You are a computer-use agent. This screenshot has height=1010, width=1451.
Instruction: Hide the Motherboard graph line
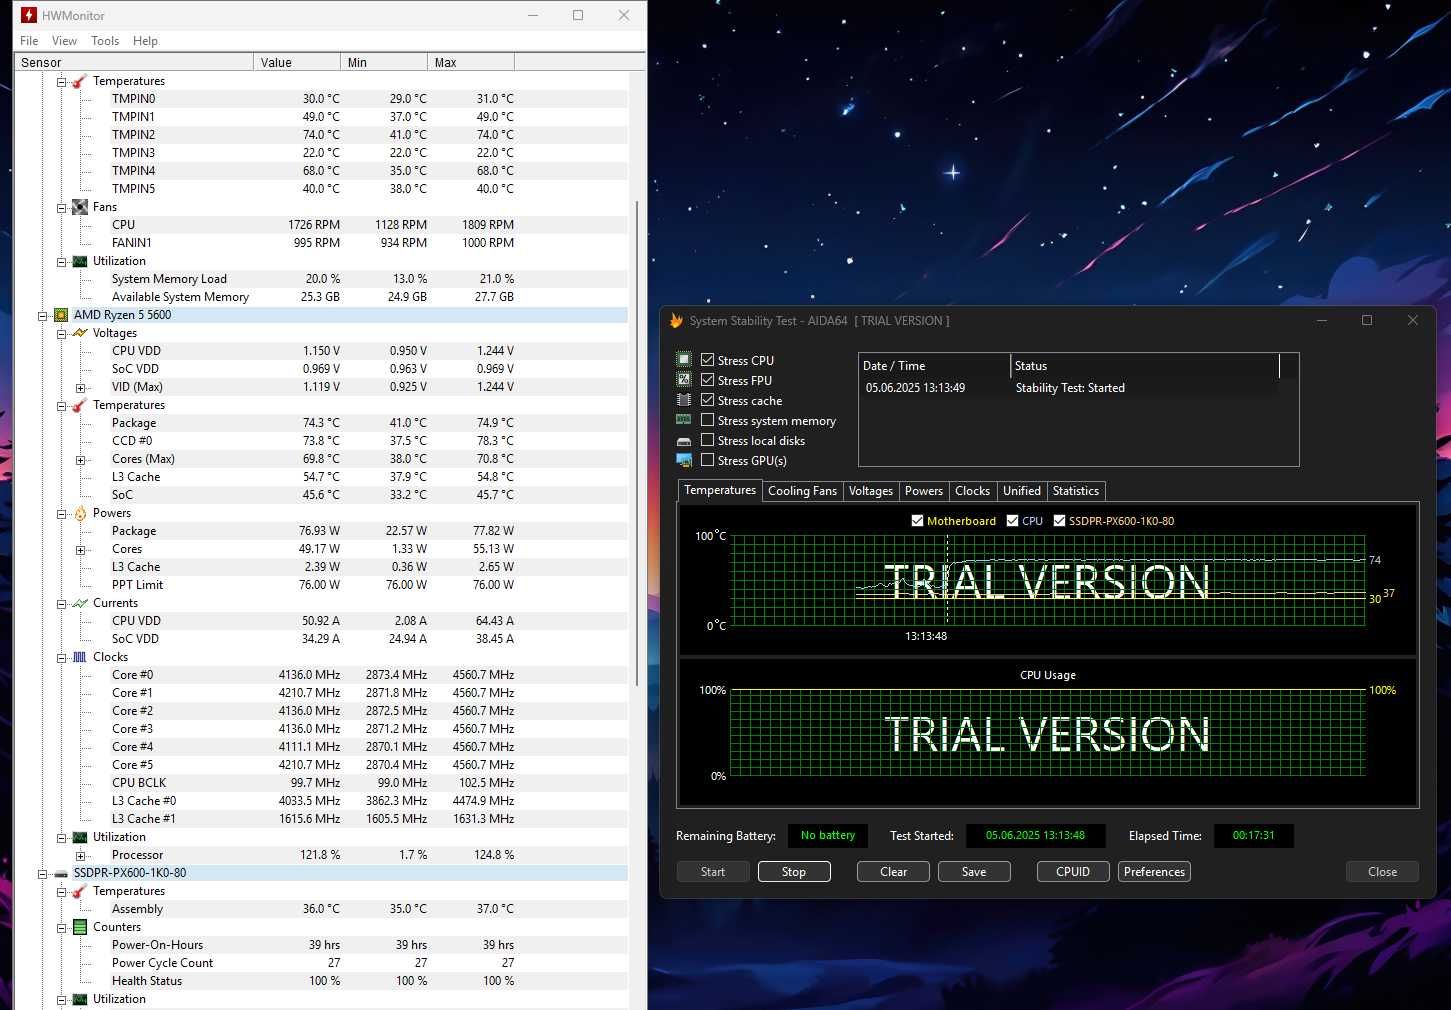pyautogui.click(x=917, y=521)
